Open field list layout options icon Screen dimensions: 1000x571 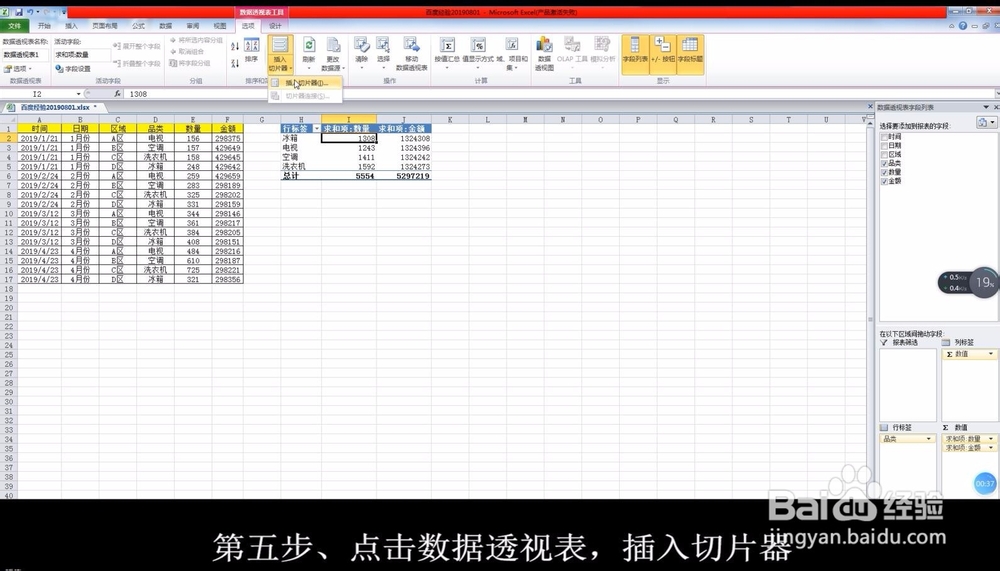986,122
